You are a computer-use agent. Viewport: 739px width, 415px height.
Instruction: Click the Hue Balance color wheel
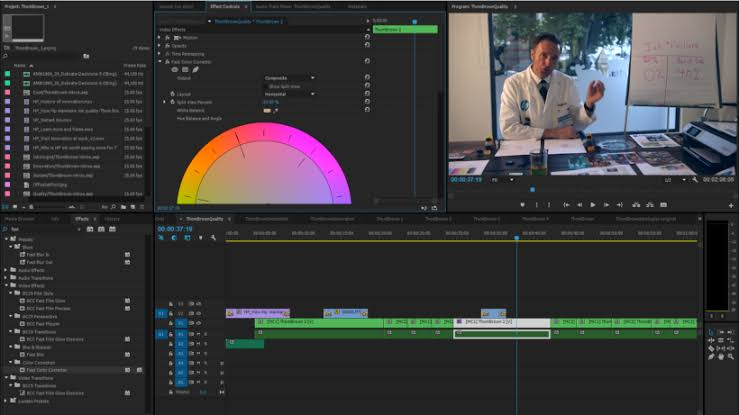264,163
